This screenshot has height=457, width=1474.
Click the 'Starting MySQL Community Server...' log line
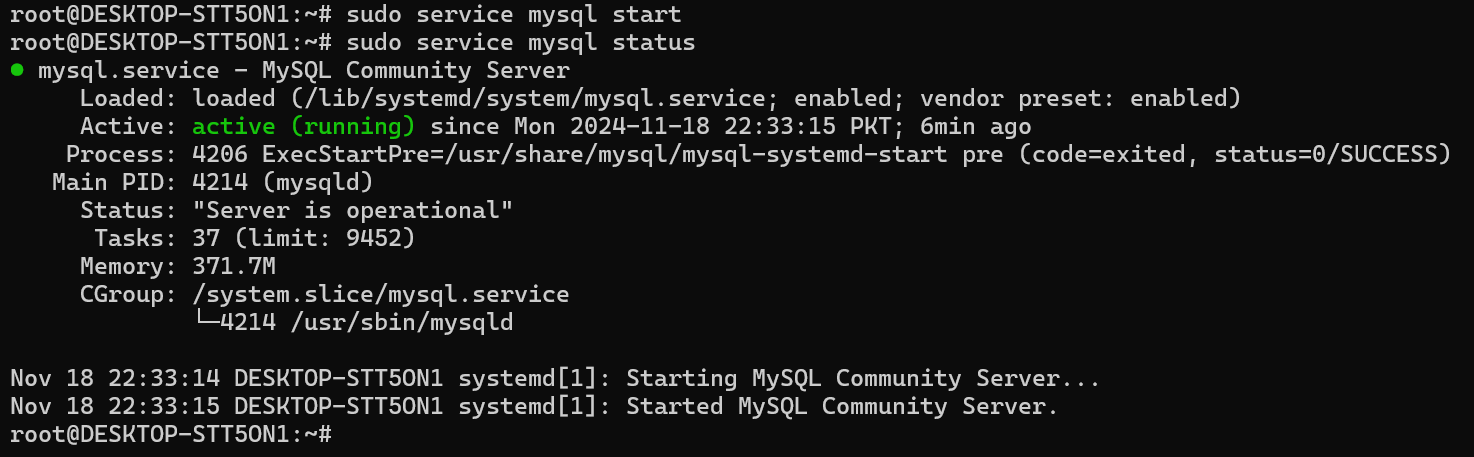(863, 379)
